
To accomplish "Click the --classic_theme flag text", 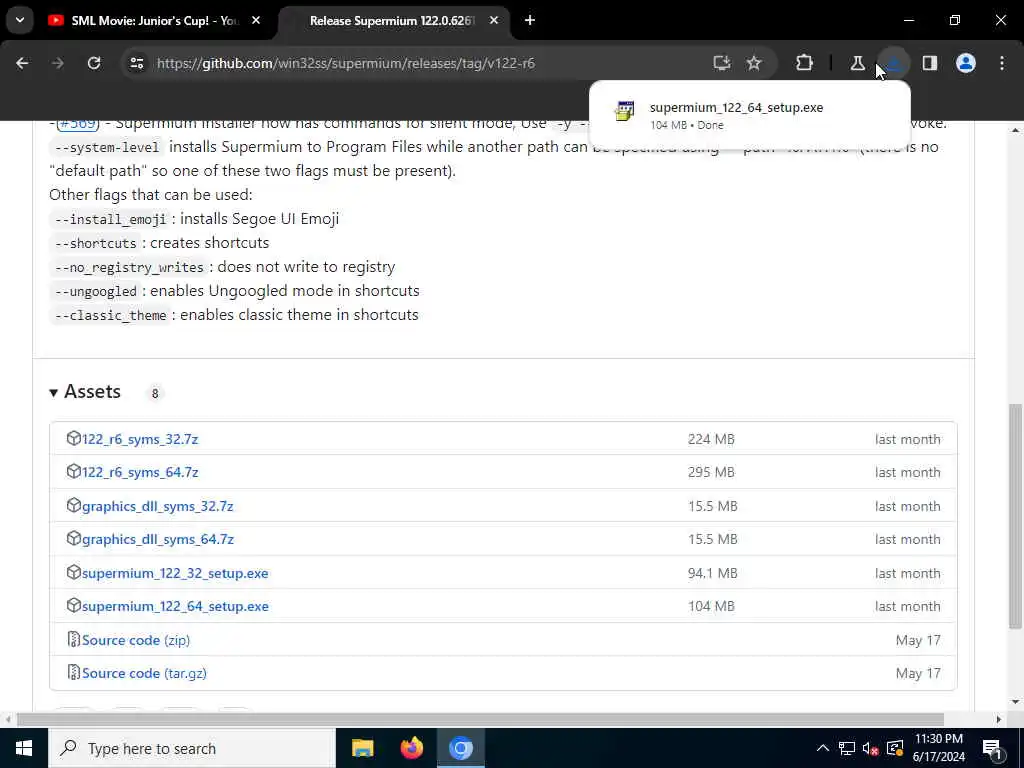I will 110,315.
